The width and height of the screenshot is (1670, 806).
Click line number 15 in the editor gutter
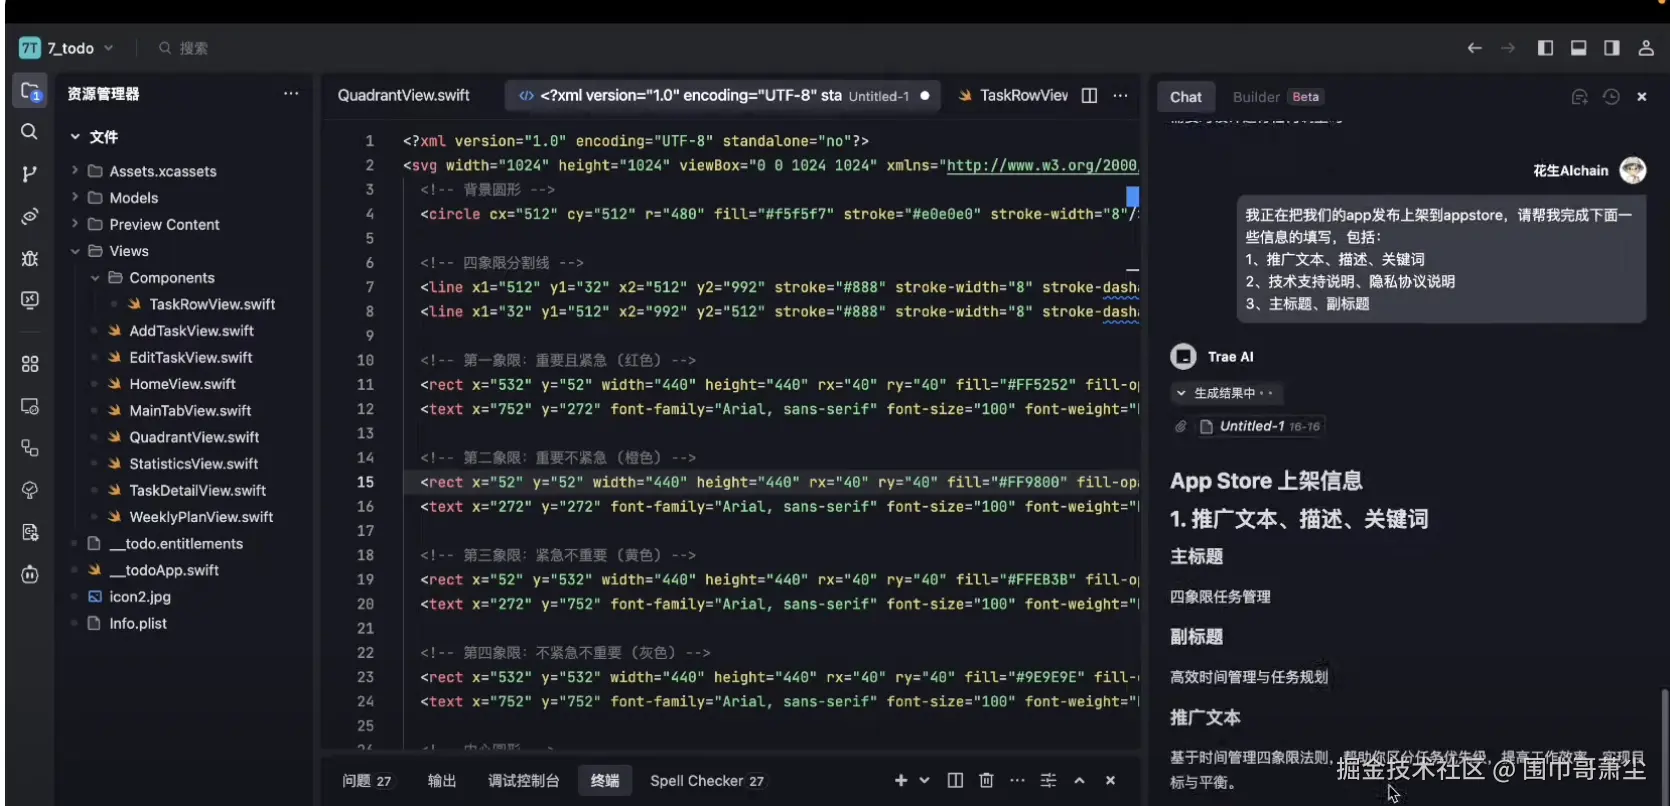(365, 482)
